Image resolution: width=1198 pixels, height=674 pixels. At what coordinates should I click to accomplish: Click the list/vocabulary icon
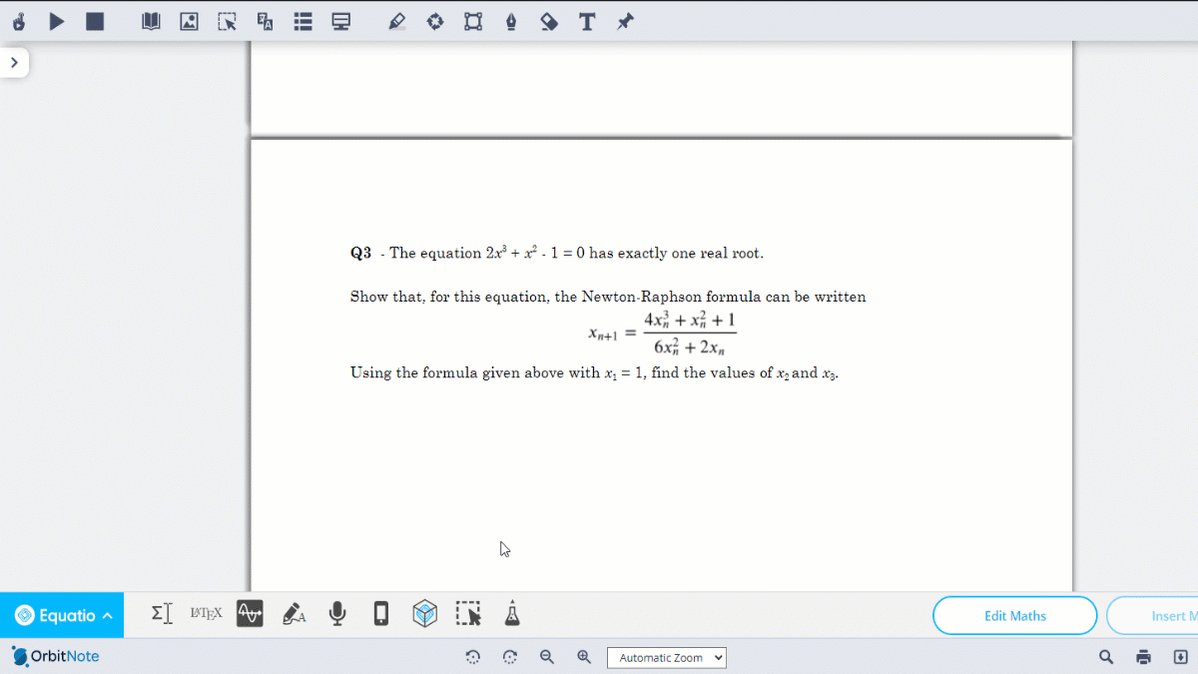click(x=303, y=21)
